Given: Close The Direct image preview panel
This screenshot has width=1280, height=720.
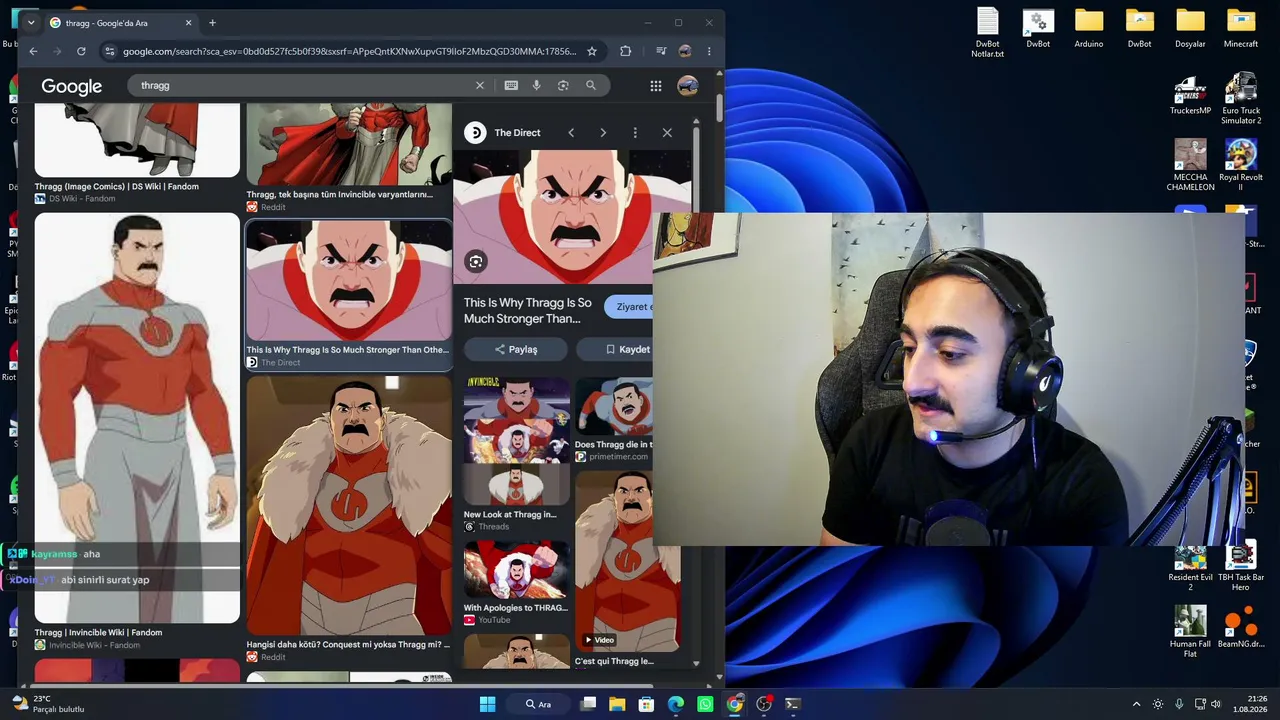Looking at the screenshot, I should tap(667, 133).
